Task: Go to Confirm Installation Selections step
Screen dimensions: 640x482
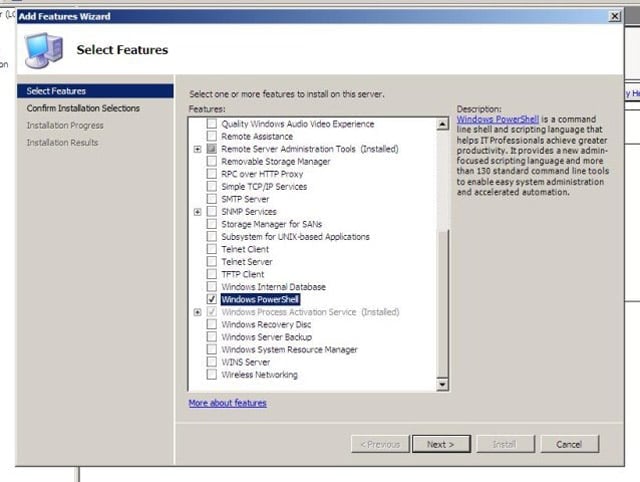Action: [83, 108]
